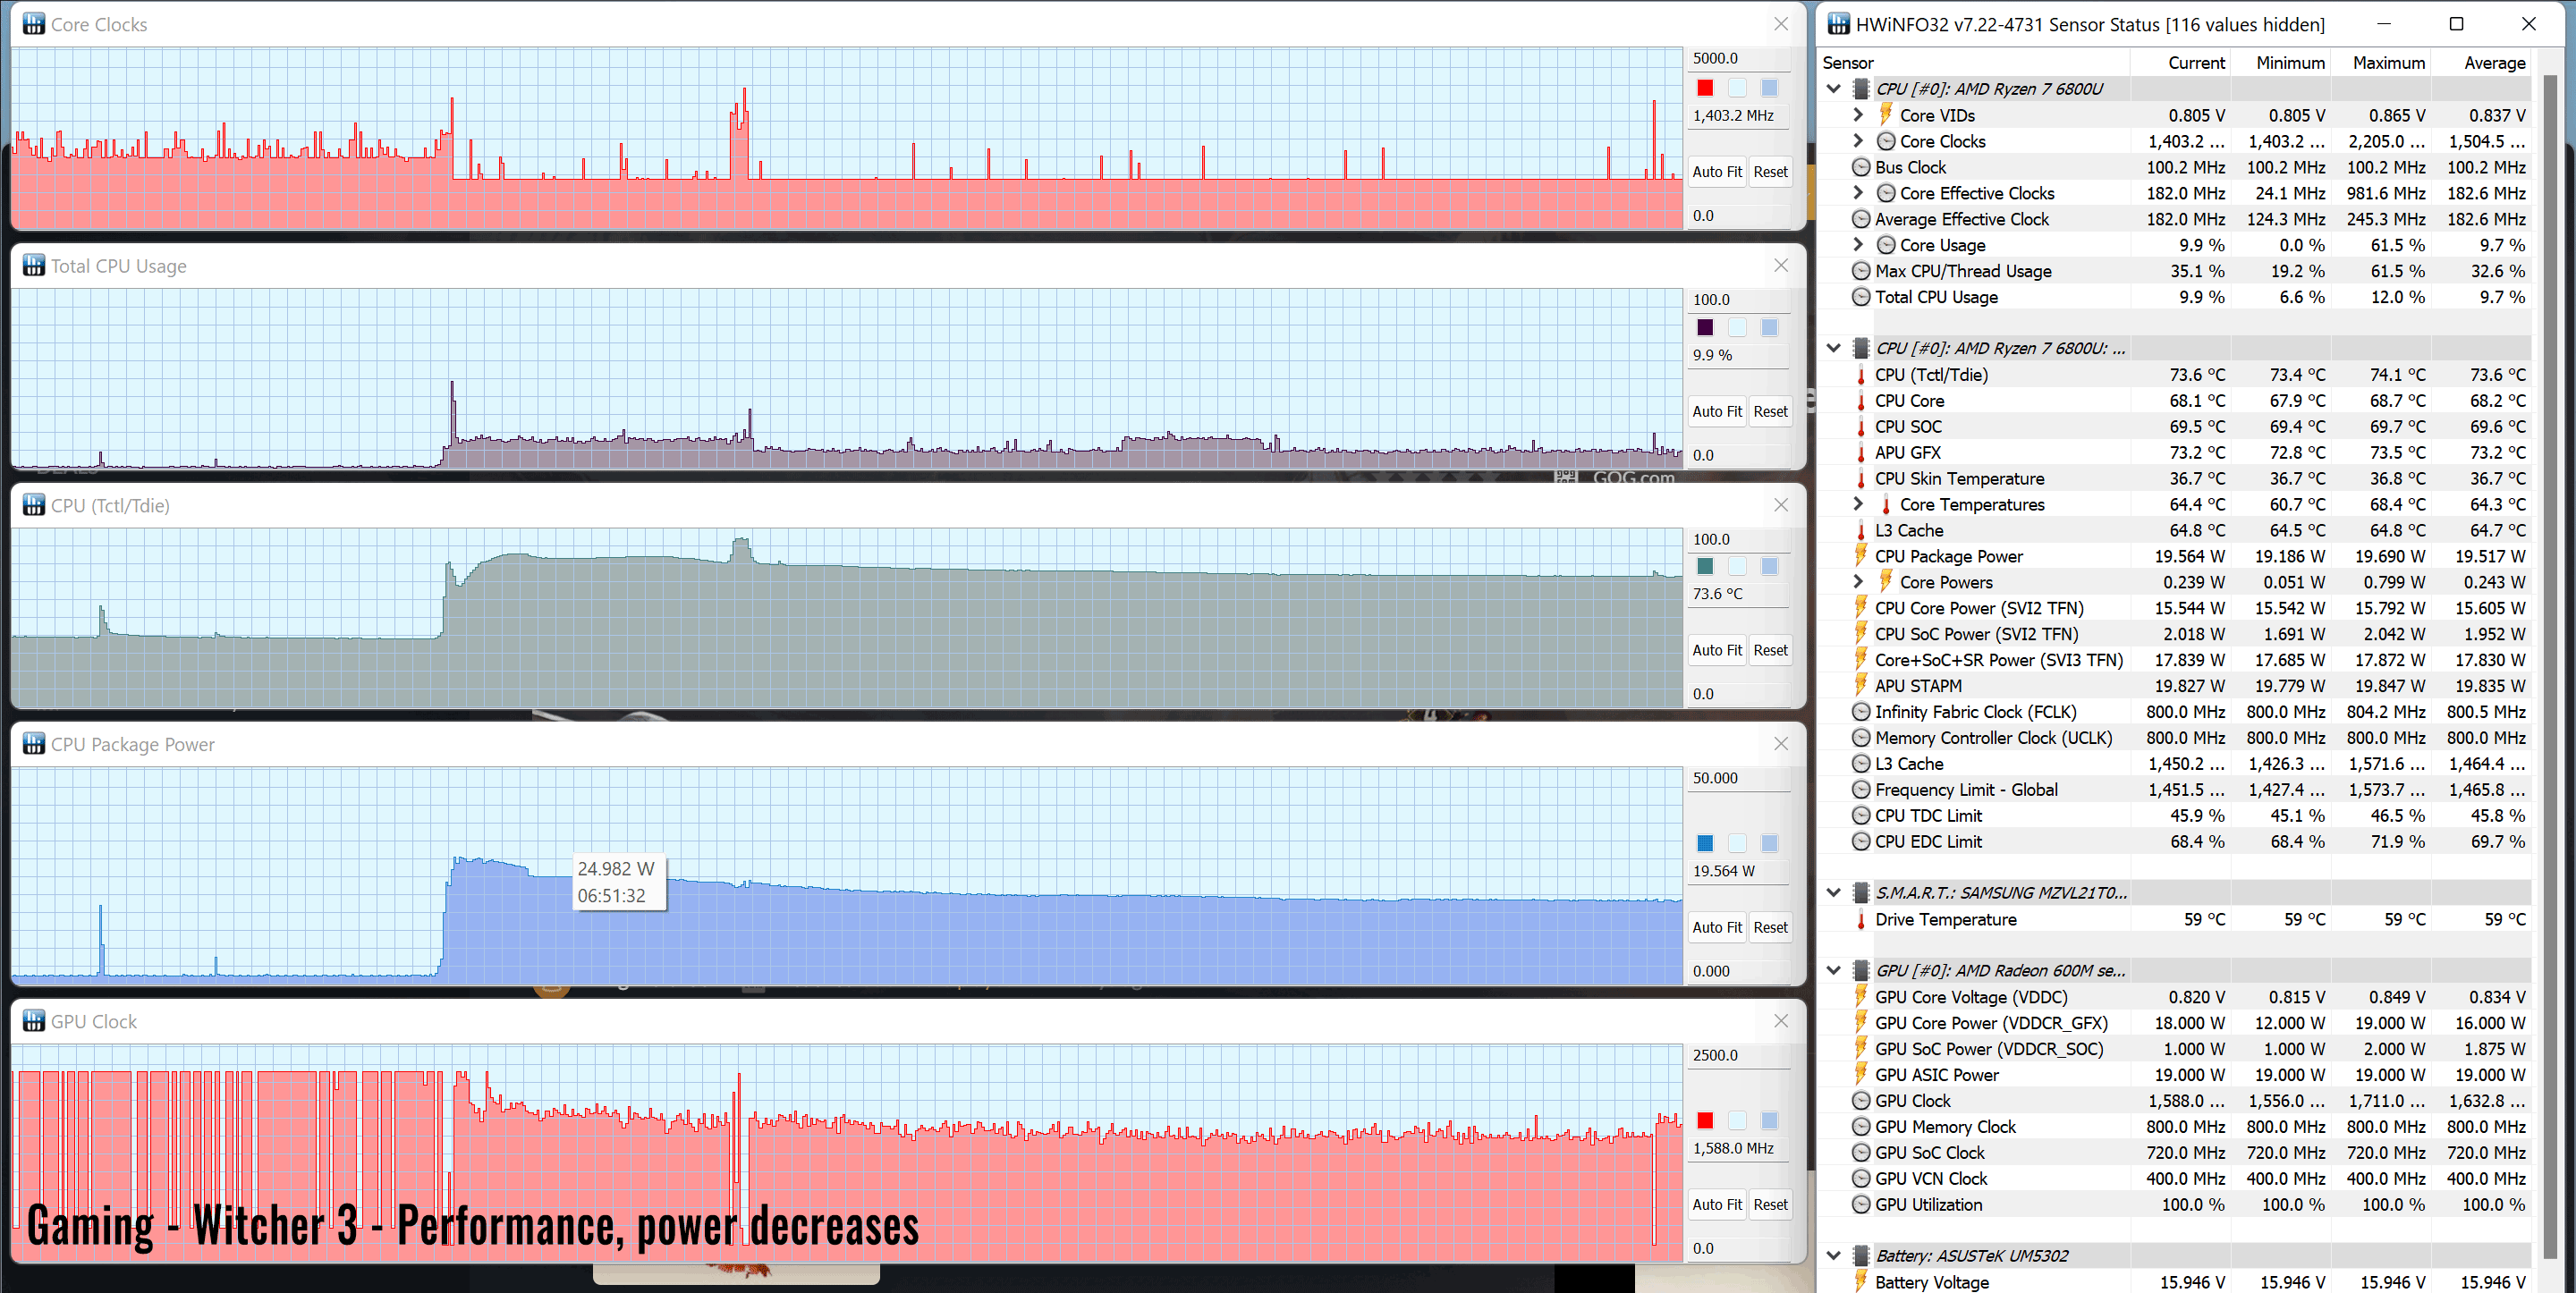Click the lightning icon beside APU STAPM
The image size is (2576, 1293).
1861,685
